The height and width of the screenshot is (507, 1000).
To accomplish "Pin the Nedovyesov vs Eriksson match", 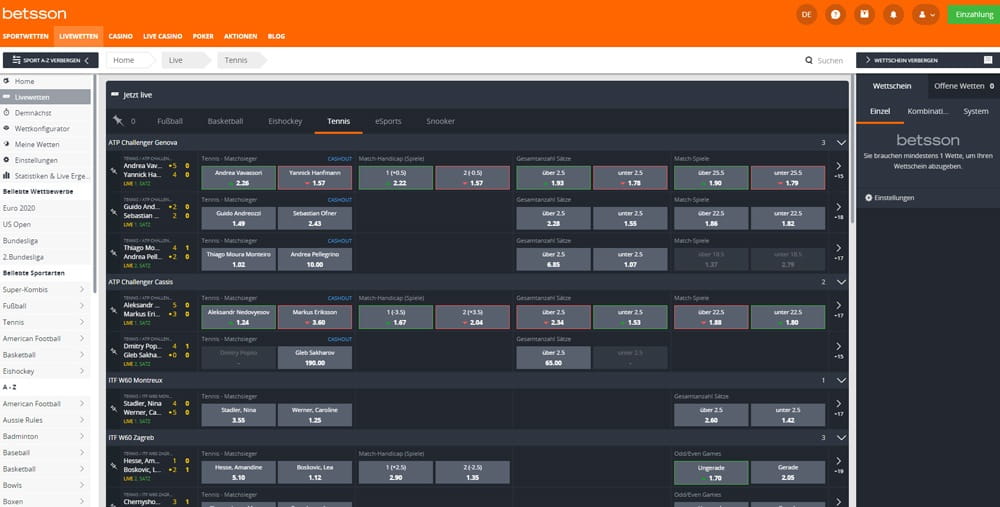I will [x=114, y=311].
